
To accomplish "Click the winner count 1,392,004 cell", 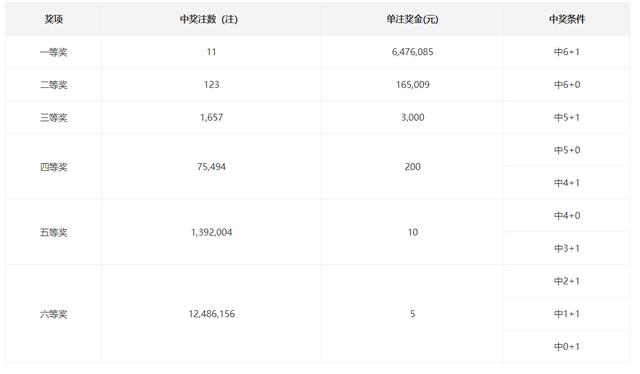I will pyautogui.click(x=211, y=232).
